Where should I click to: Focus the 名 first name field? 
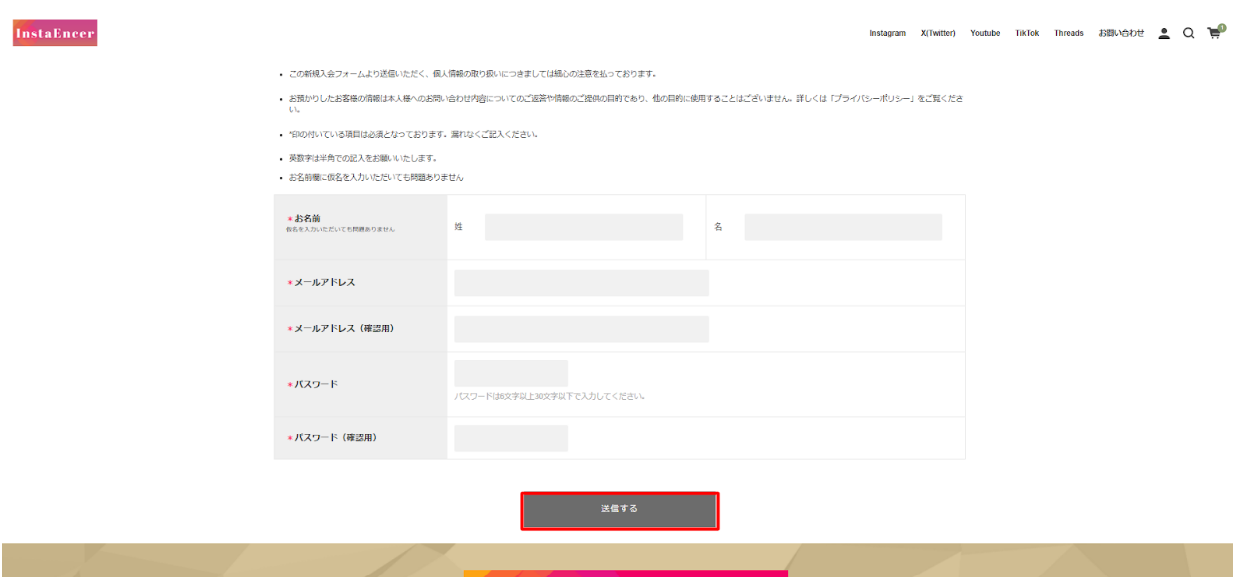coord(843,227)
